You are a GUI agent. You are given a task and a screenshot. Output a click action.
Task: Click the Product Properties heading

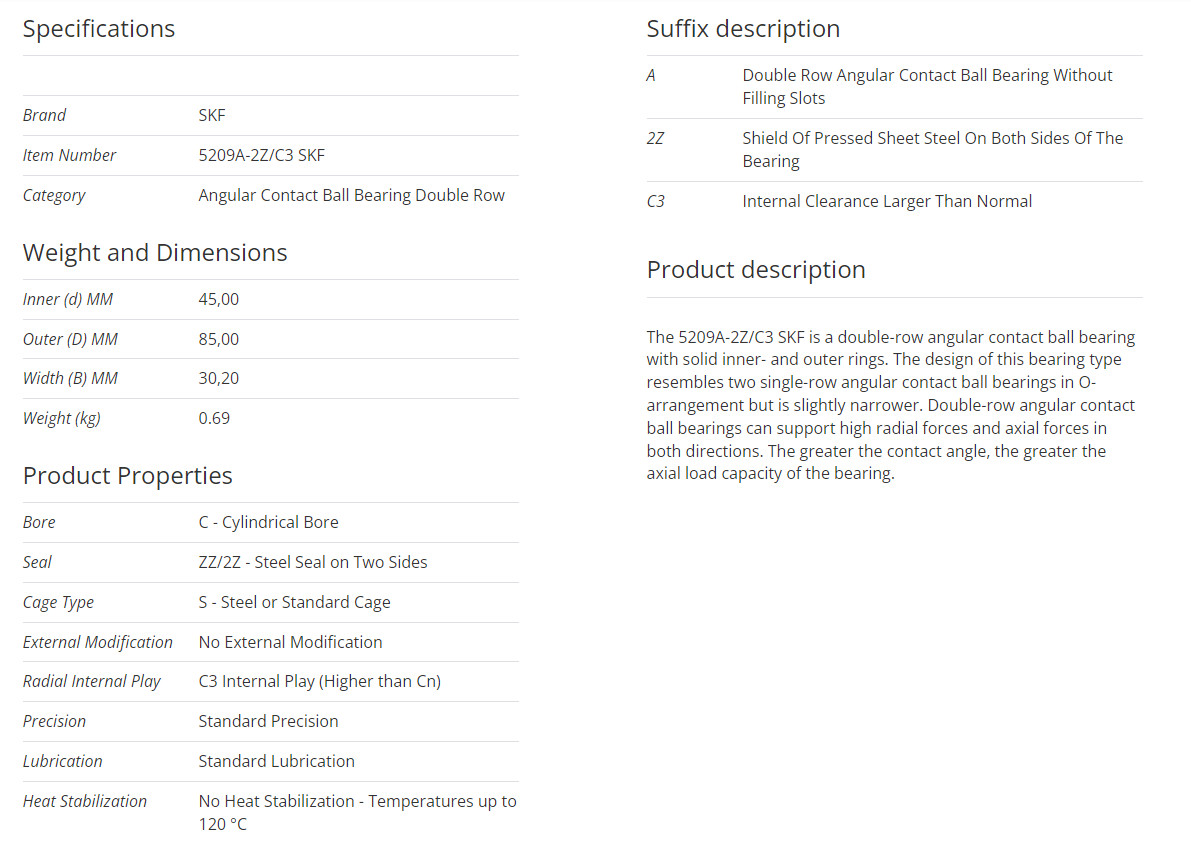(x=128, y=476)
